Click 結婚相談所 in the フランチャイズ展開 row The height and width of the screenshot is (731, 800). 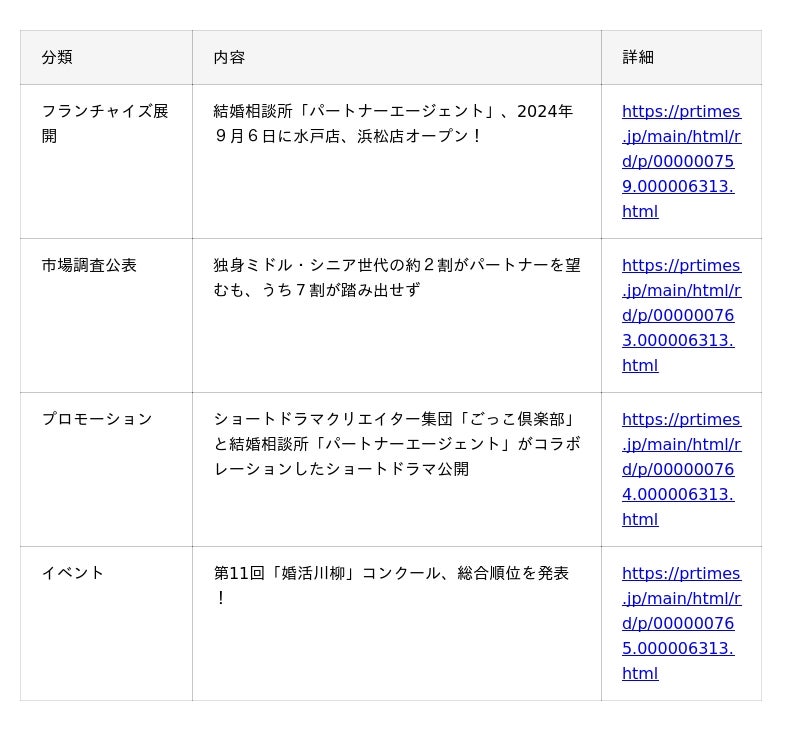[244, 111]
